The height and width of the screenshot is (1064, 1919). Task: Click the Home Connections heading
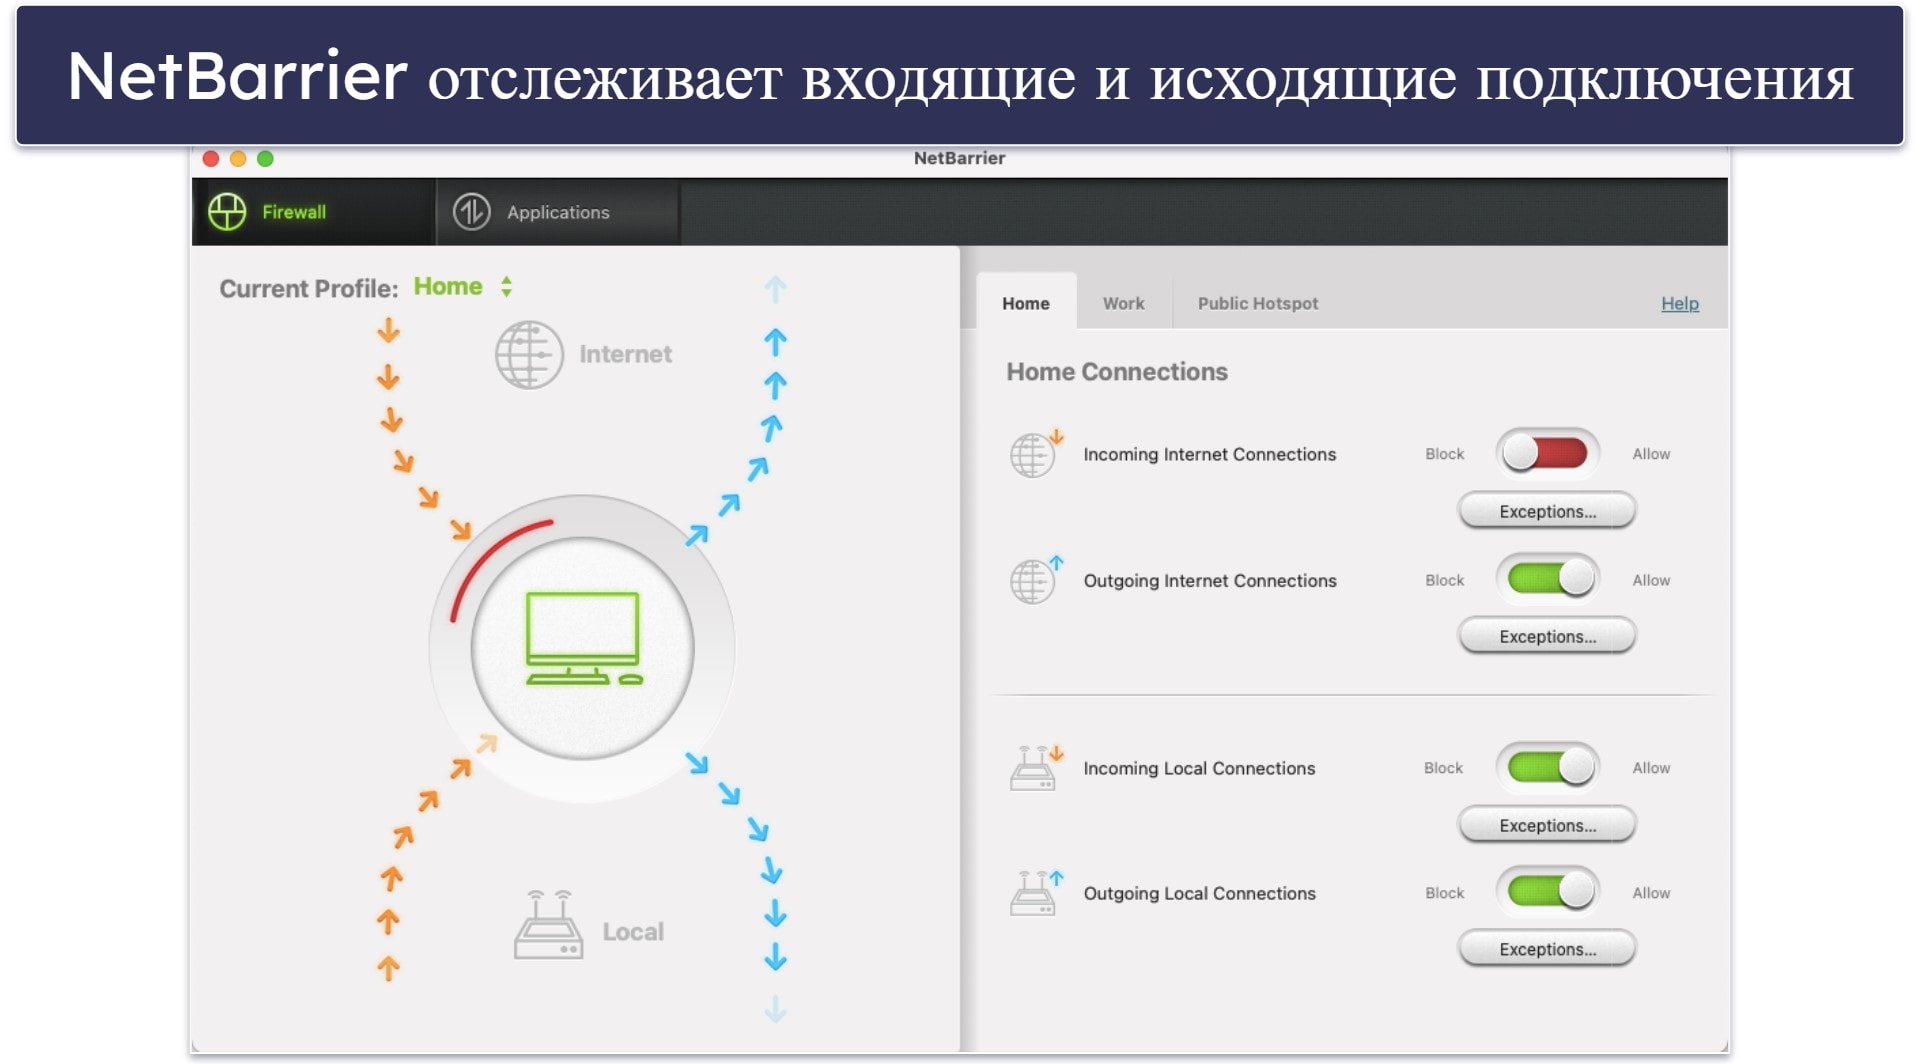(1116, 372)
